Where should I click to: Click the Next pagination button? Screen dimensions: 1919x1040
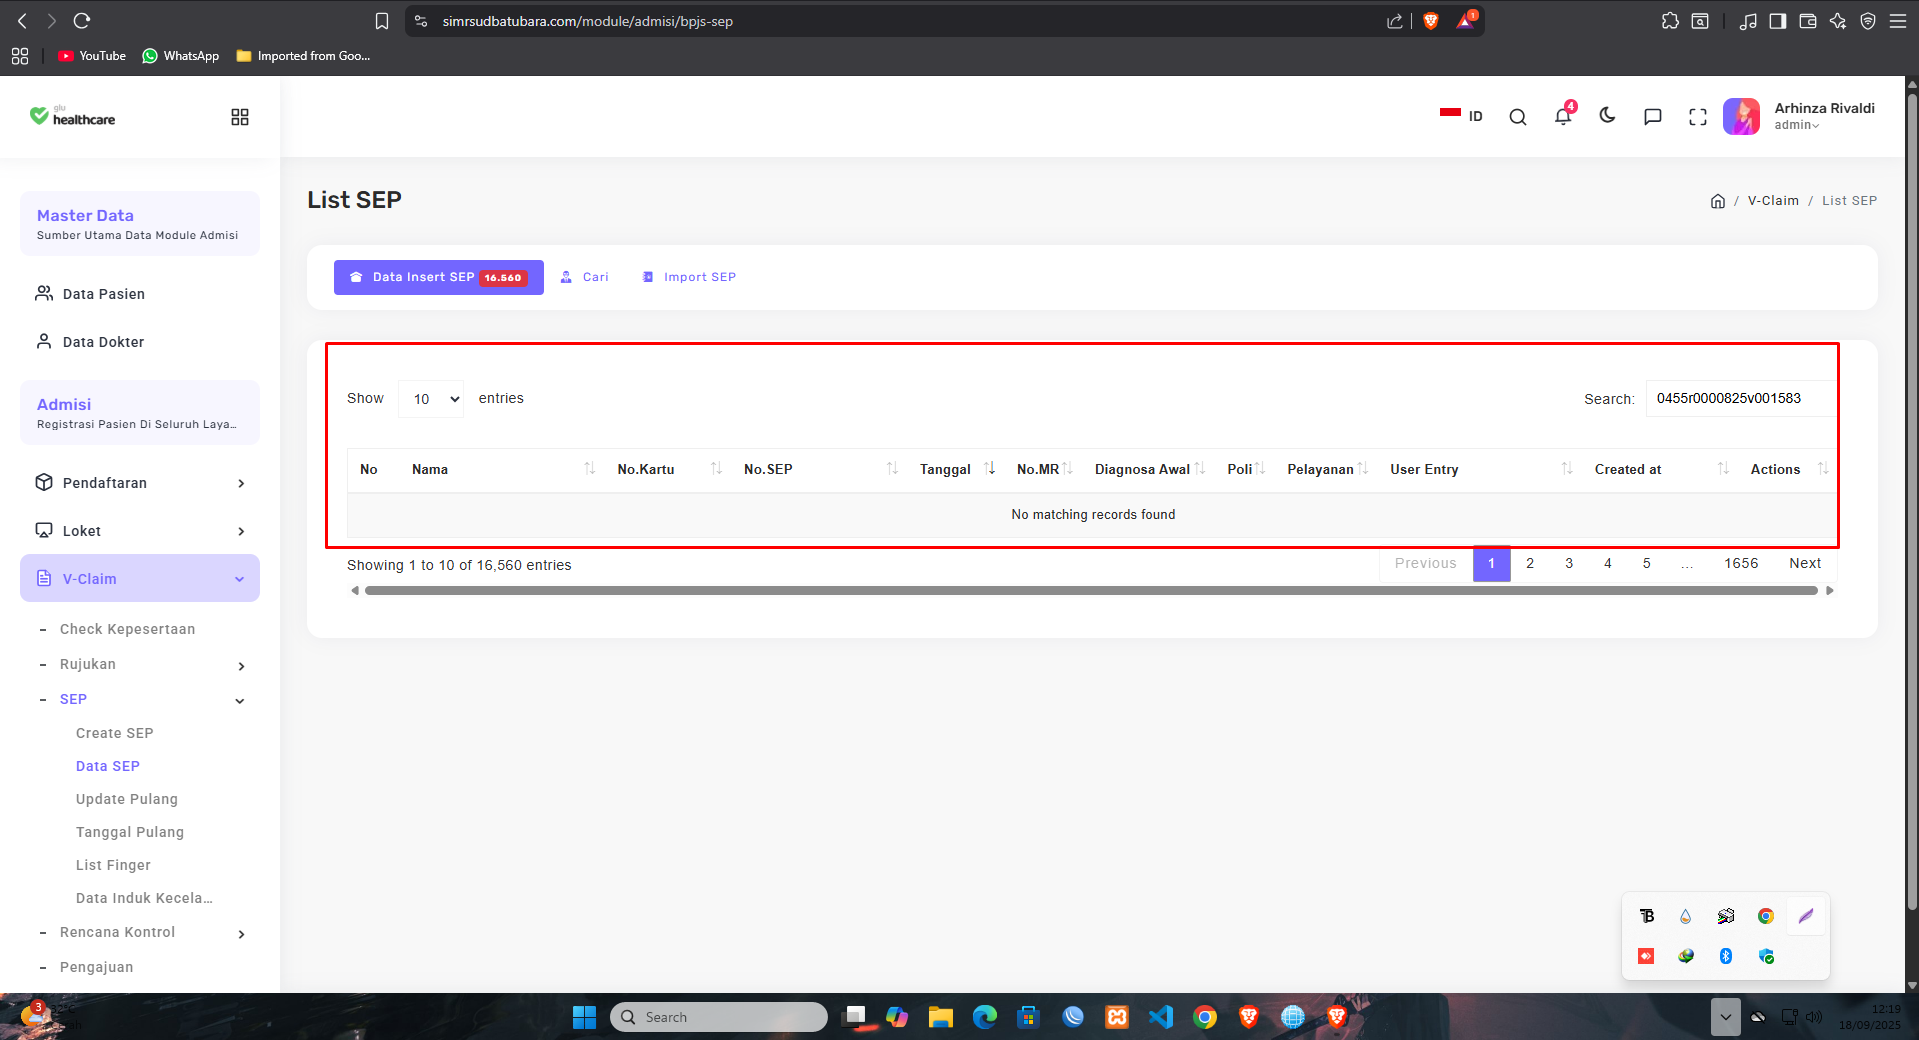(1805, 563)
